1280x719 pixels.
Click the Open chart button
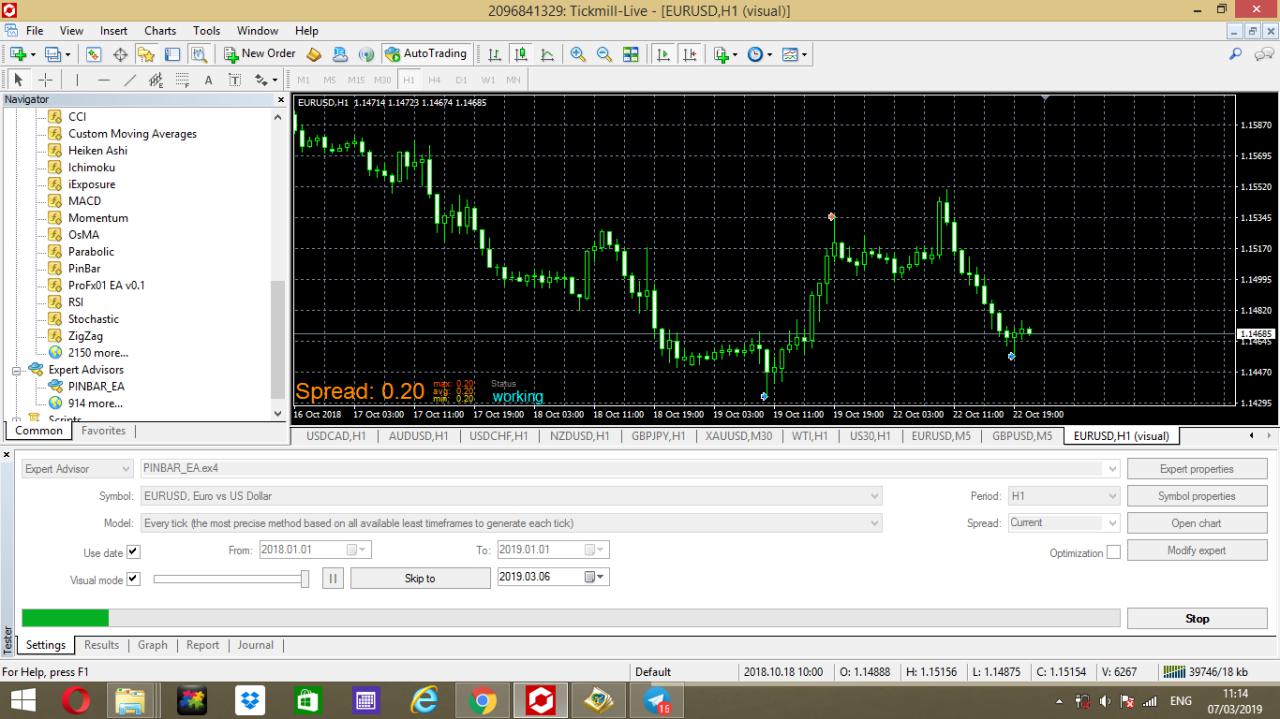(1197, 523)
